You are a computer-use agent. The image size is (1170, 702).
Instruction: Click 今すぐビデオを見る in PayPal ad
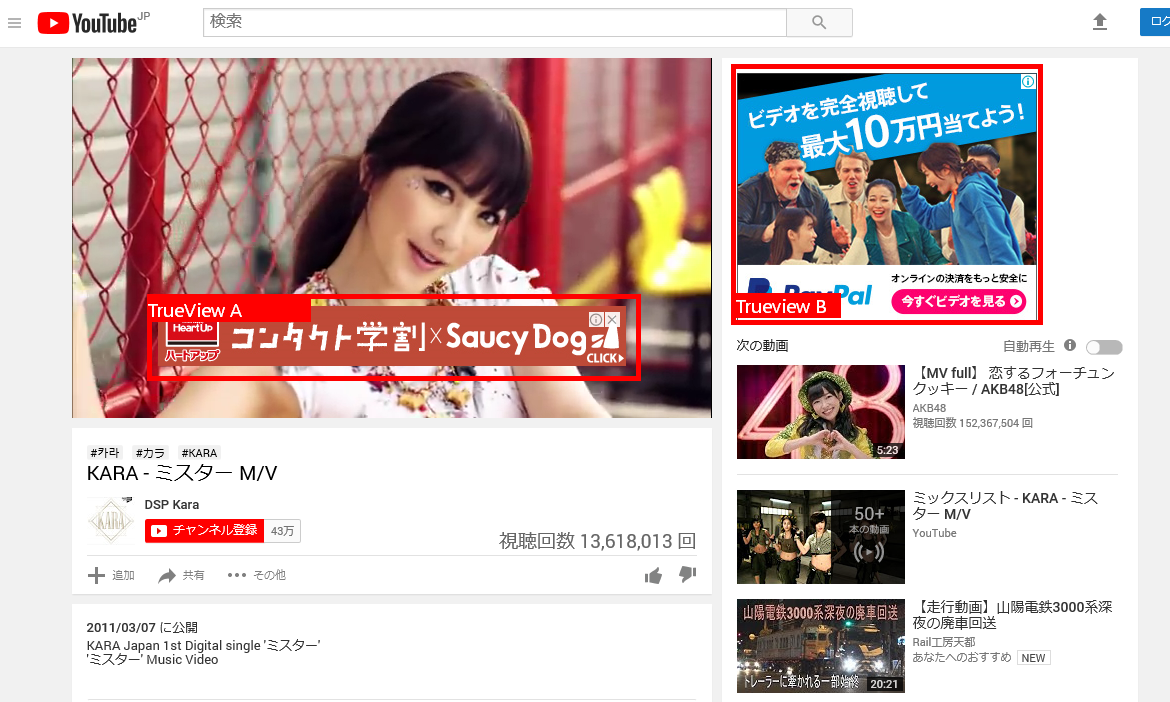pos(959,301)
